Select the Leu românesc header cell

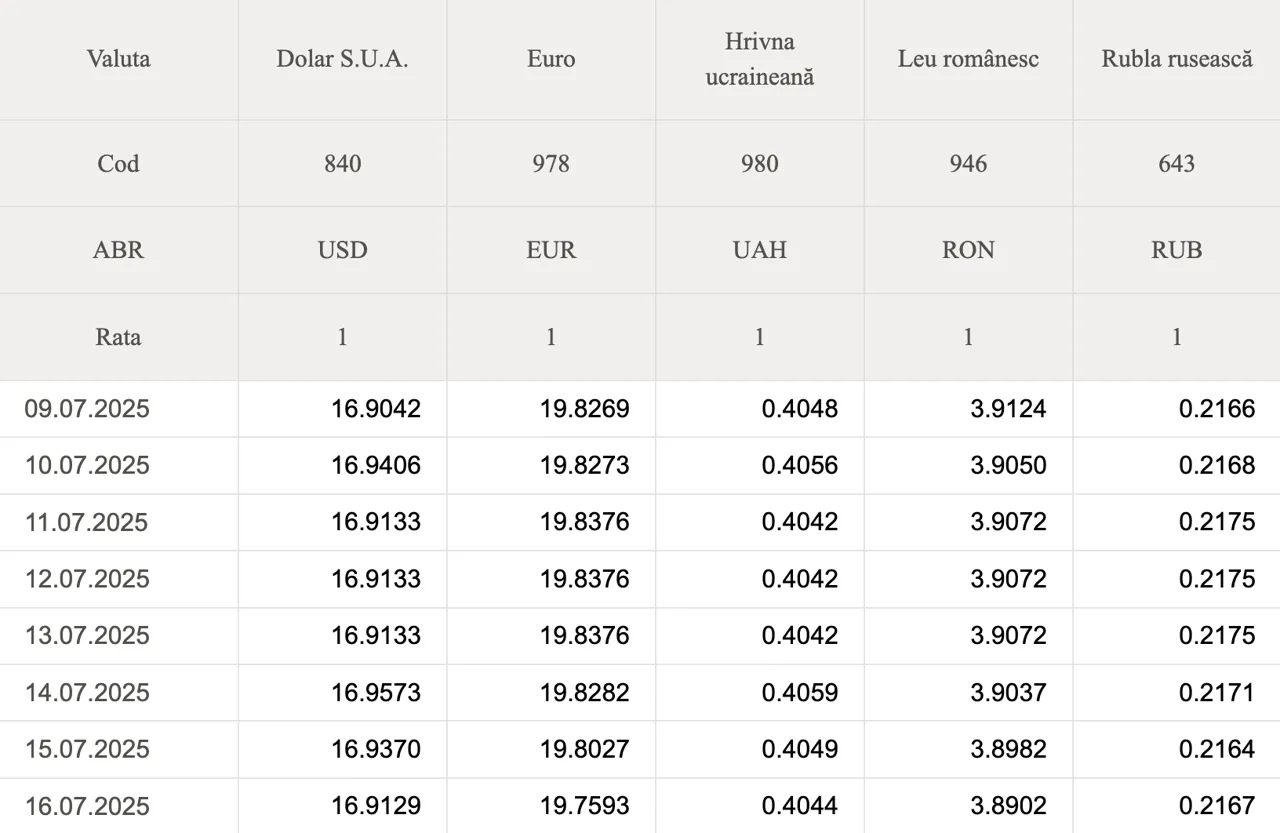[968, 59]
